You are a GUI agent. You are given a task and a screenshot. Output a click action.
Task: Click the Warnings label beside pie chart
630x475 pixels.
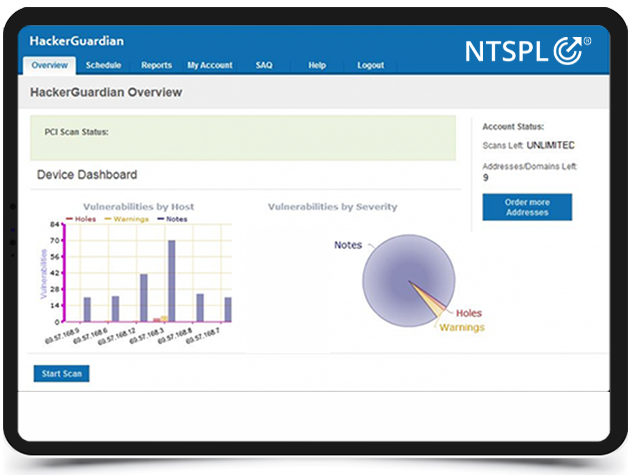(462, 327)
